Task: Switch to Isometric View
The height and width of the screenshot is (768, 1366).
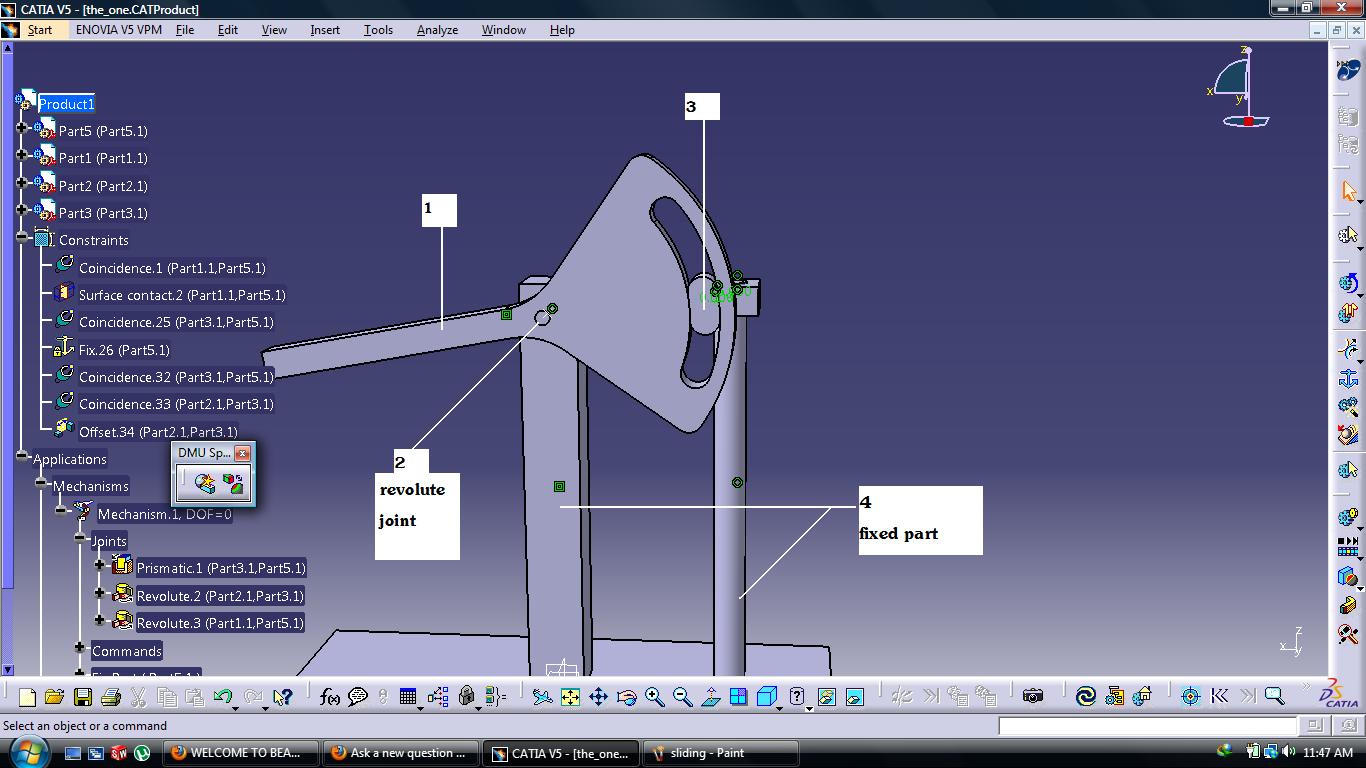Action: tap(768, 695)
